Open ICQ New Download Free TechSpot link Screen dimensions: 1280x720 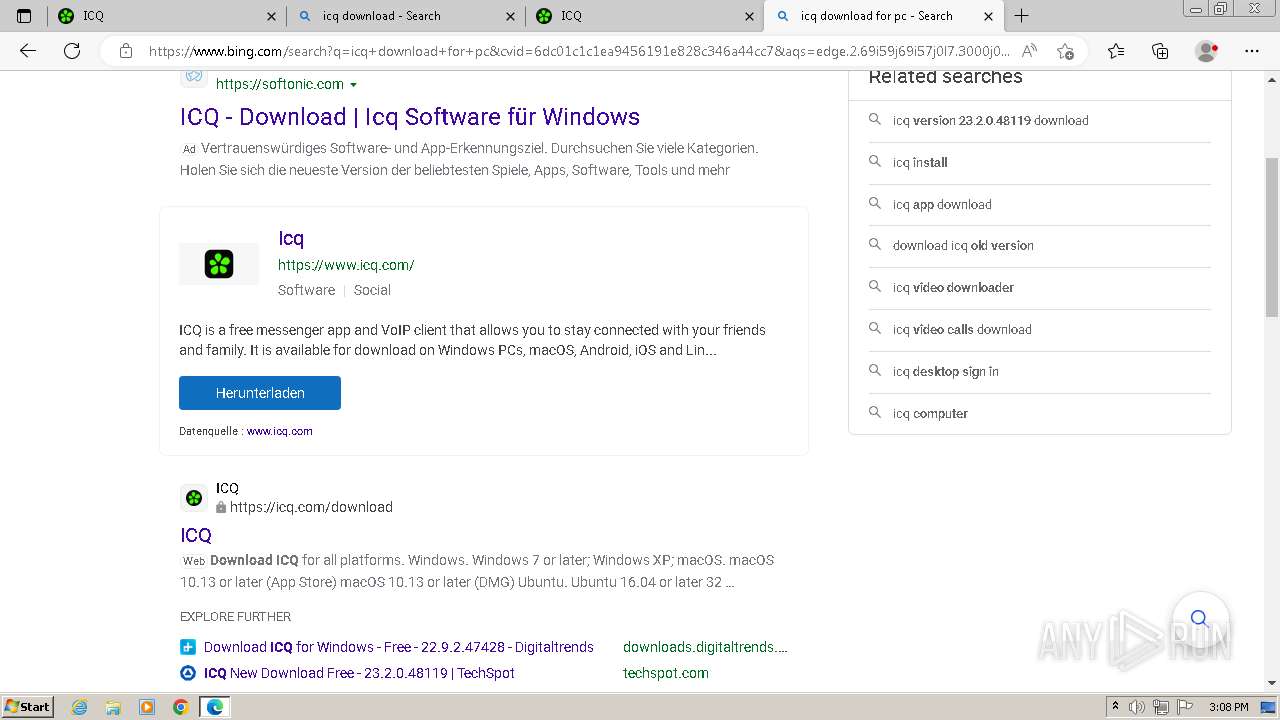click(359, 673)
